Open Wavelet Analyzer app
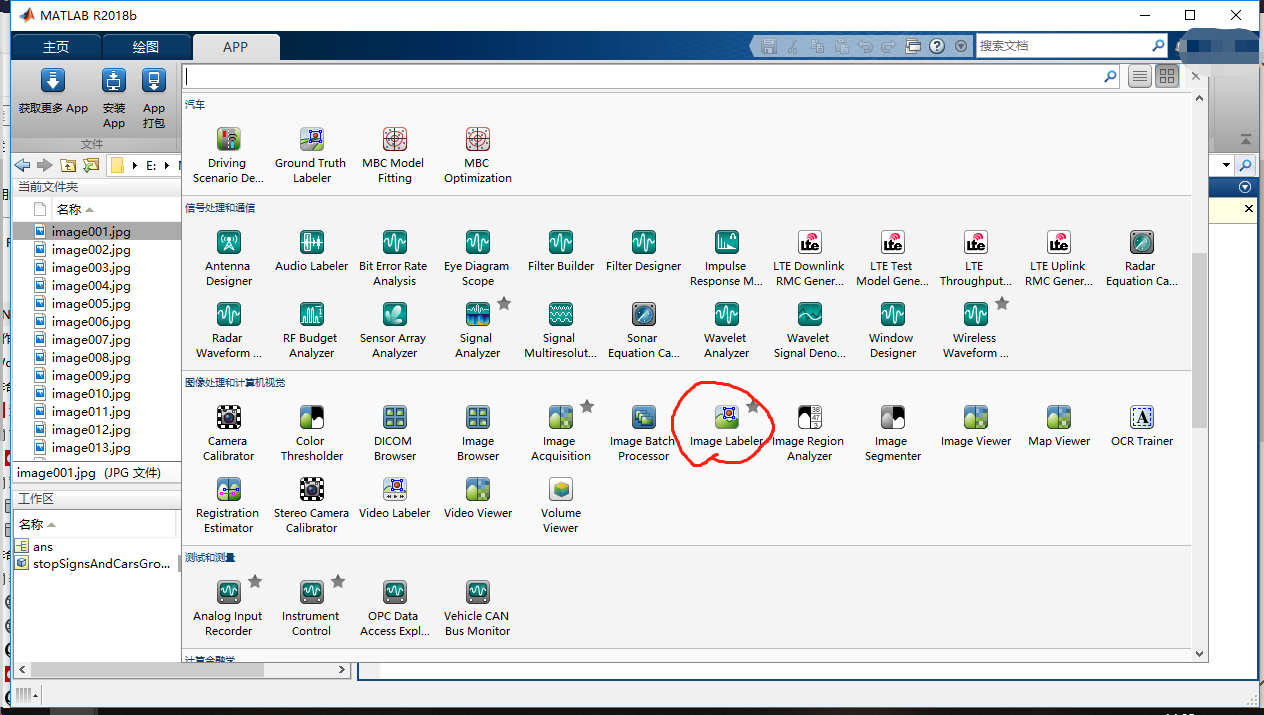The width and height of the screenshot is (1264, 715). [x=726, y=330]
